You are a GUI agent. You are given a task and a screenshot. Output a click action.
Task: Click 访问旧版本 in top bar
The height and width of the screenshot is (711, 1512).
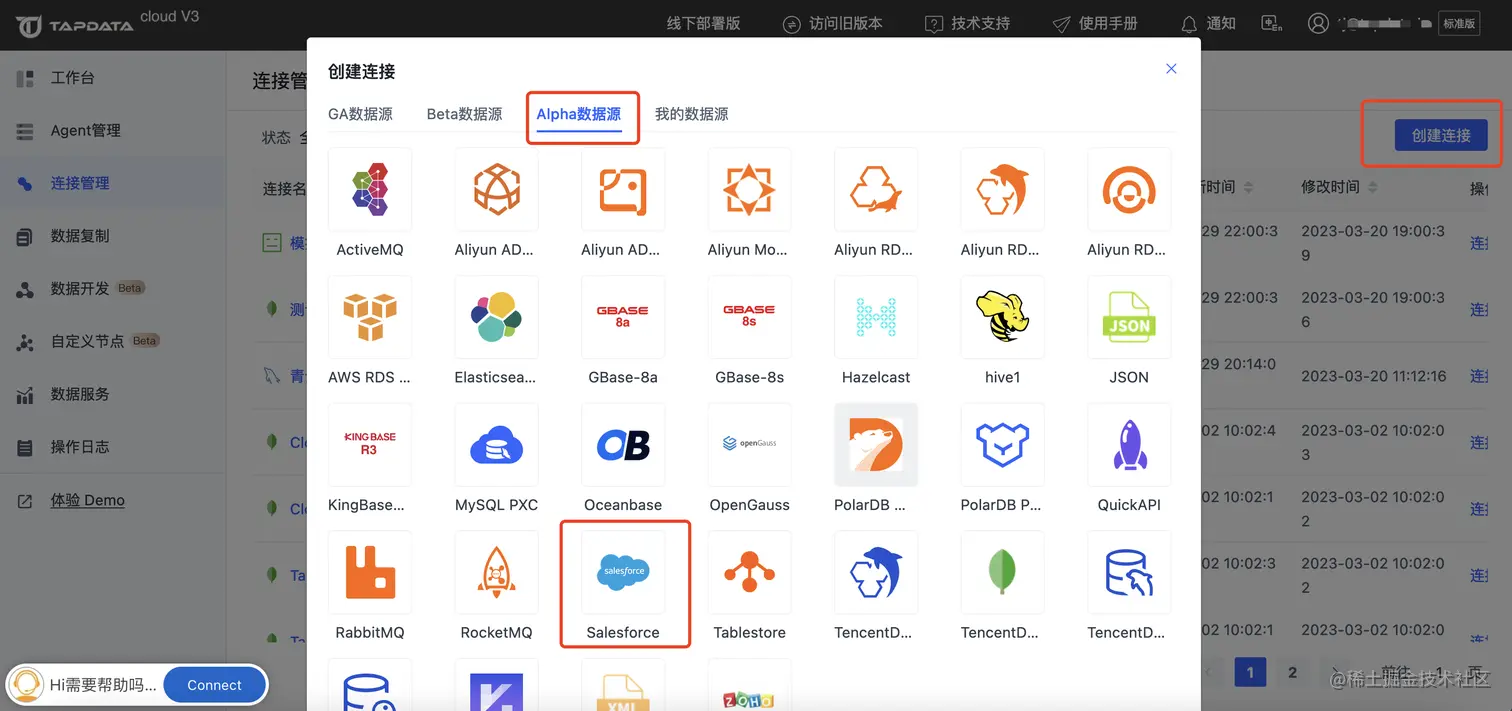(x=832, y=23)
